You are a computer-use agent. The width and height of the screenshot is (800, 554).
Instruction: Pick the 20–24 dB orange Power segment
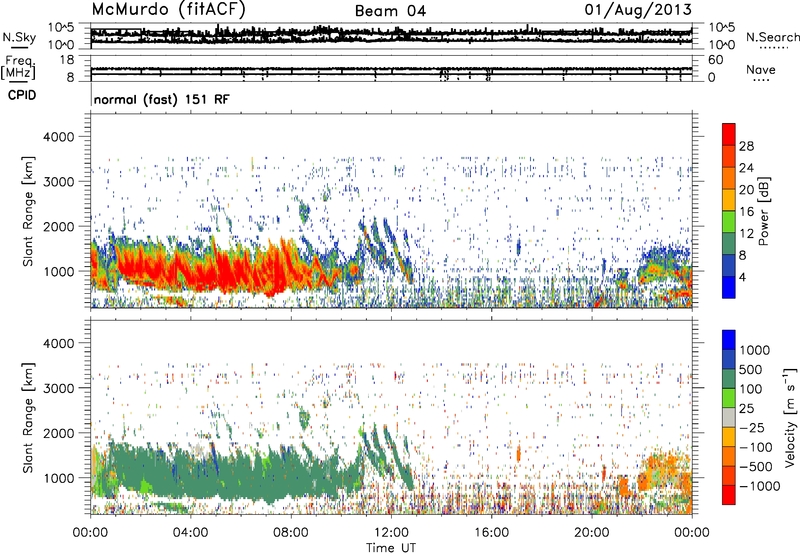pyautogui.click(x=729, y=178)
